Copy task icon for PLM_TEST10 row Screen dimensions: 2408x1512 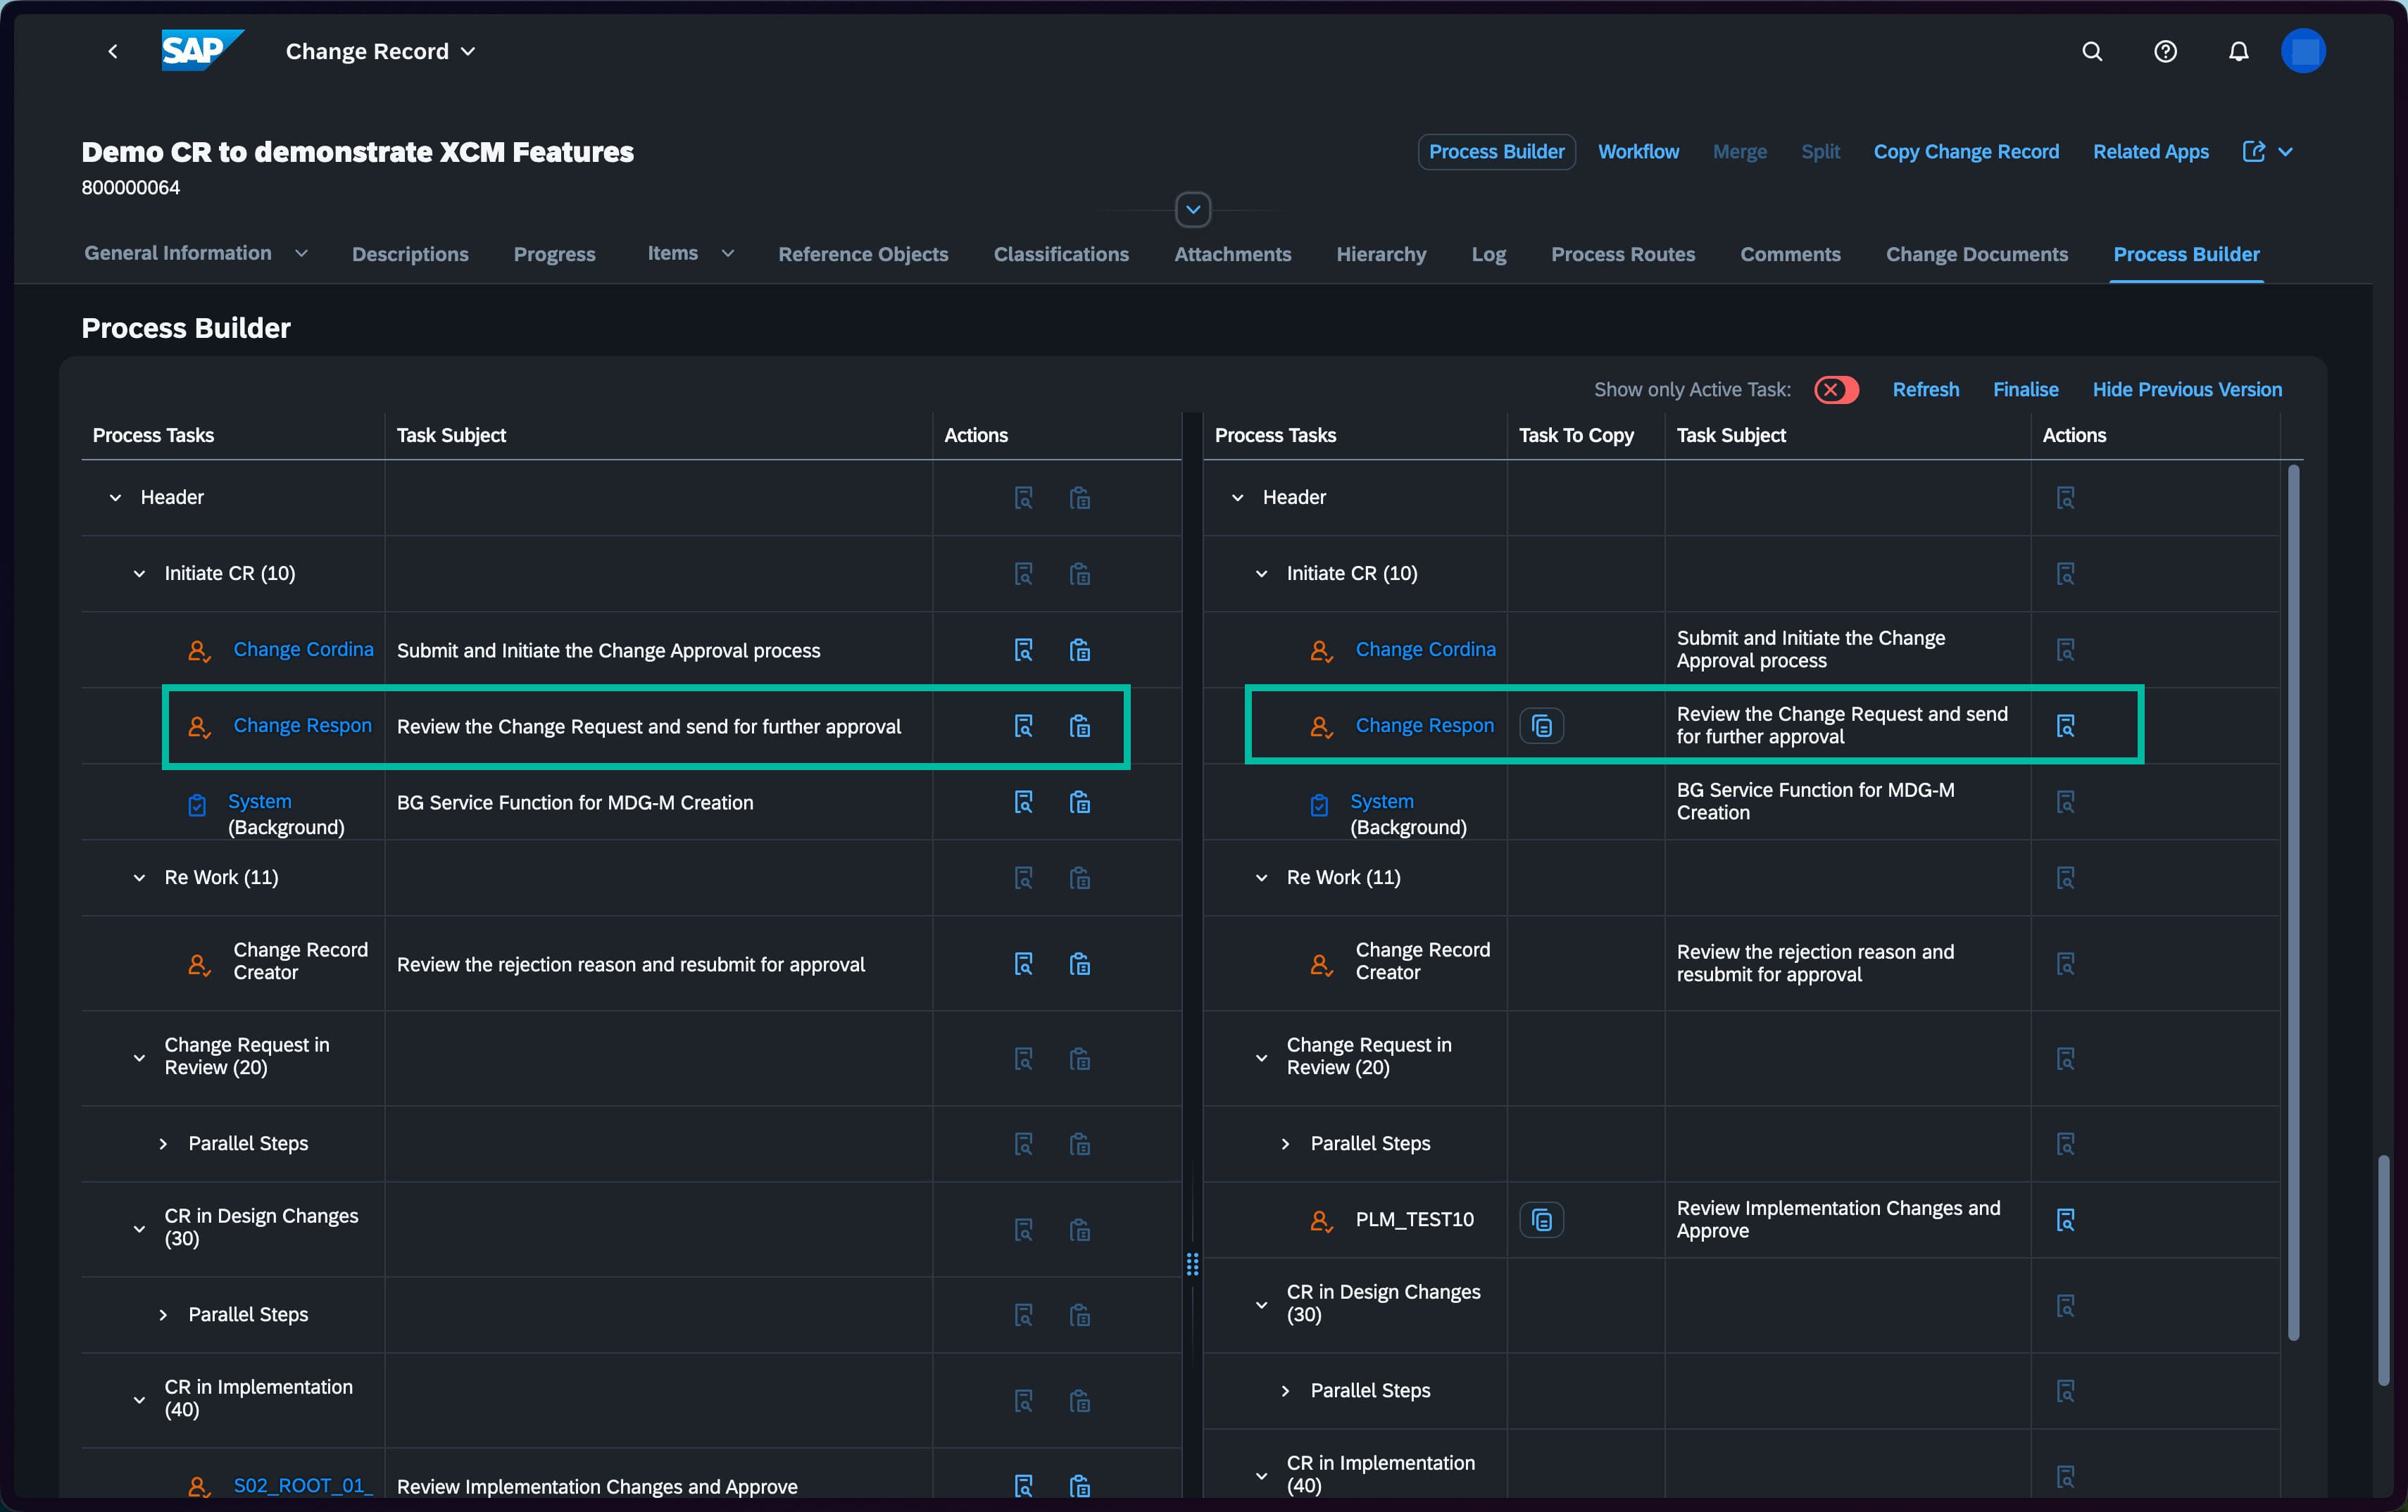1542,1220
